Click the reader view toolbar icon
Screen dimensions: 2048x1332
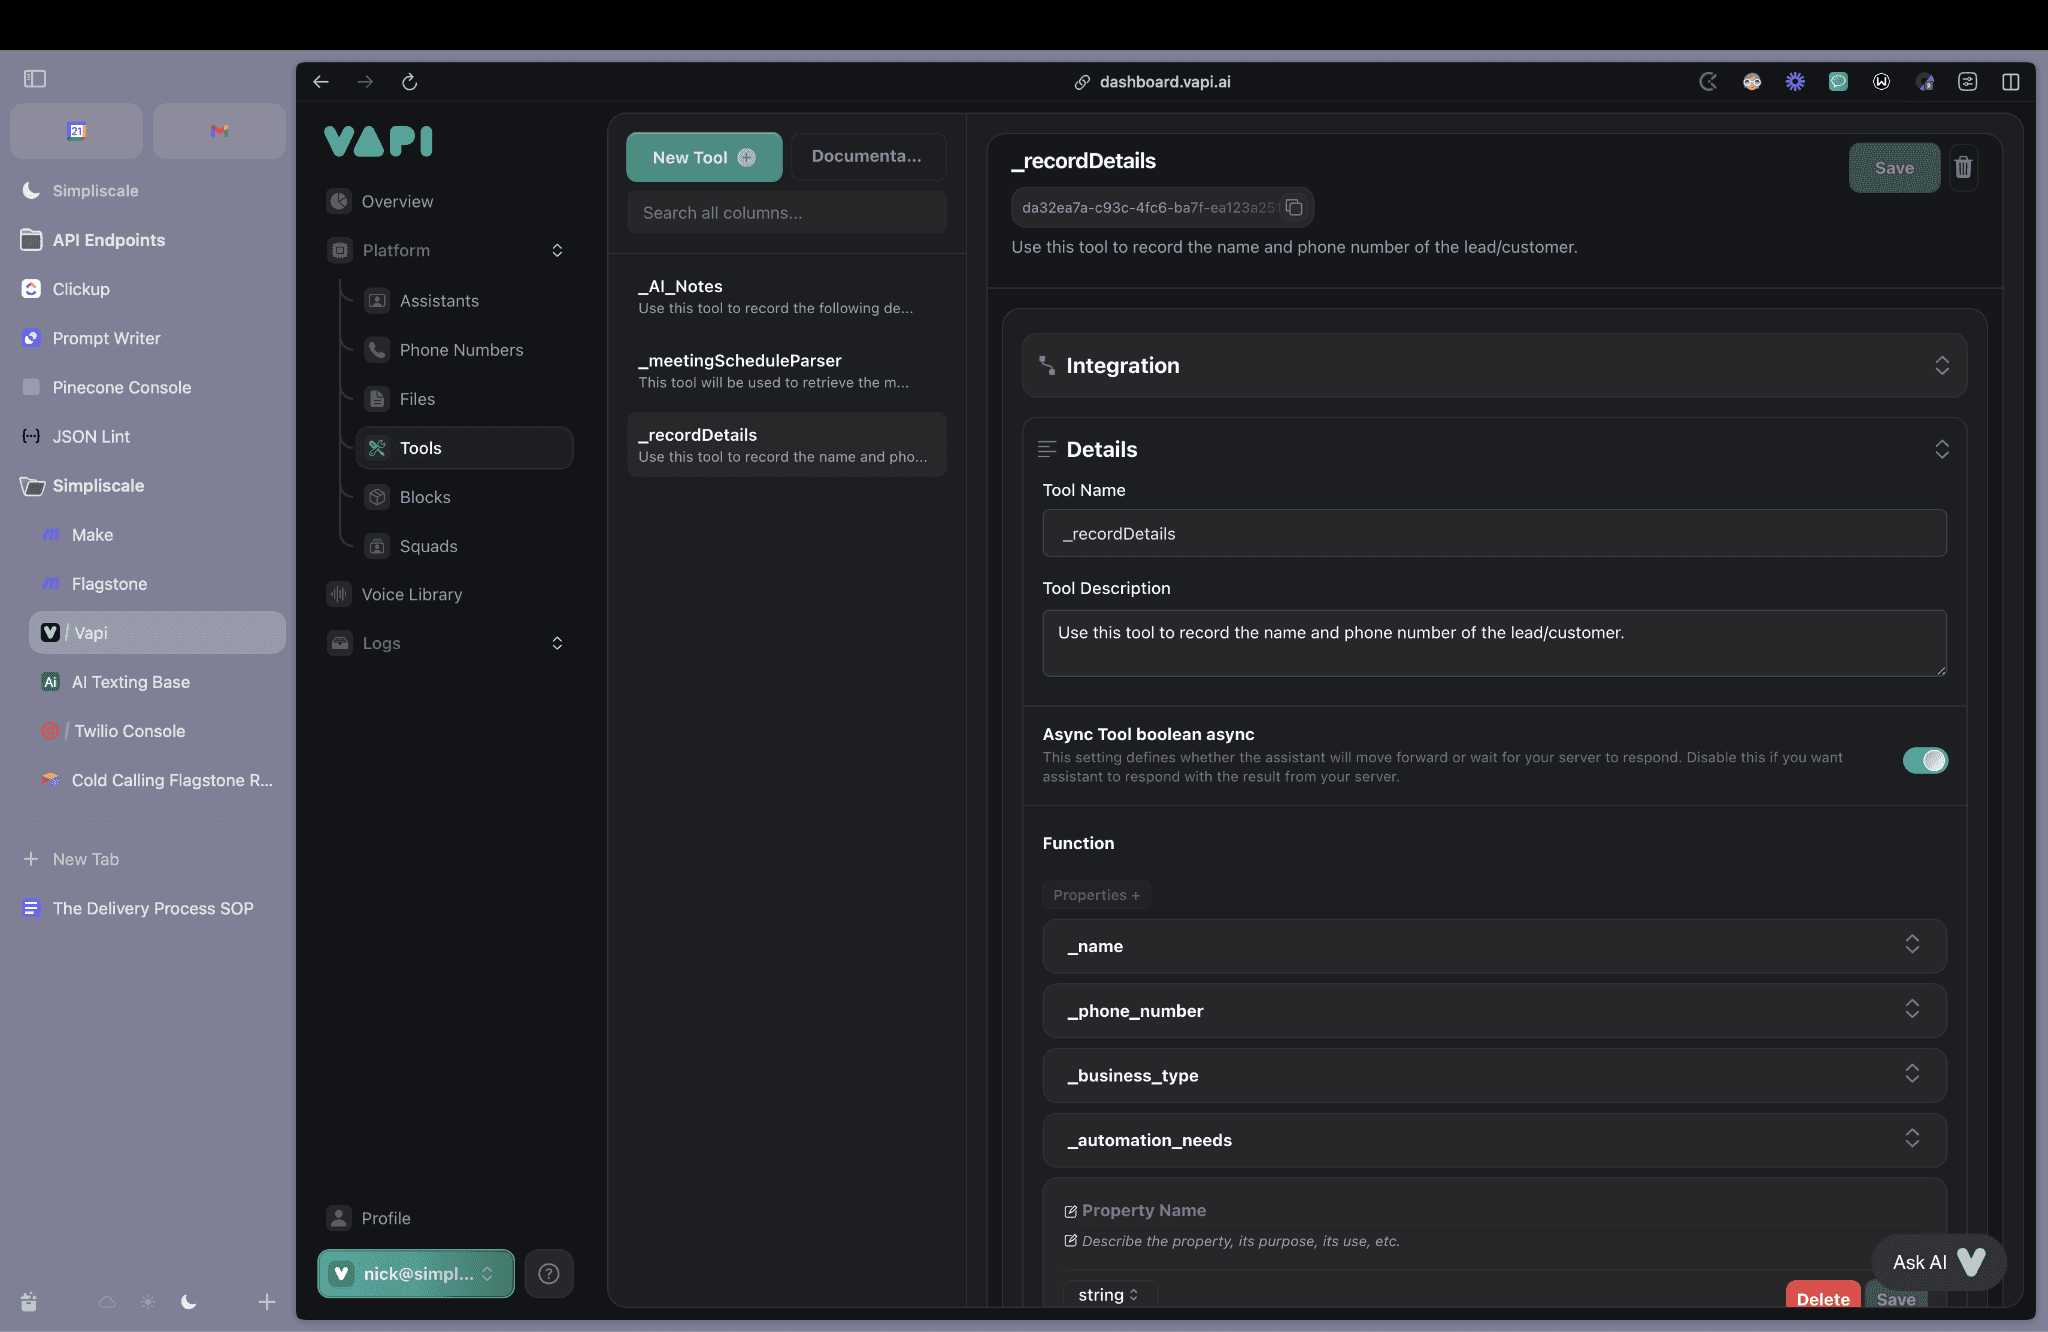[x=1967, y=82]
